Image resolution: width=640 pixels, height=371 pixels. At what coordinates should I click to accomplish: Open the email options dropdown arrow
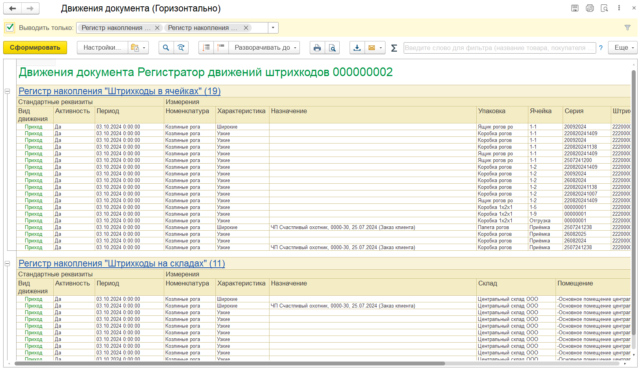coord(381,48)
